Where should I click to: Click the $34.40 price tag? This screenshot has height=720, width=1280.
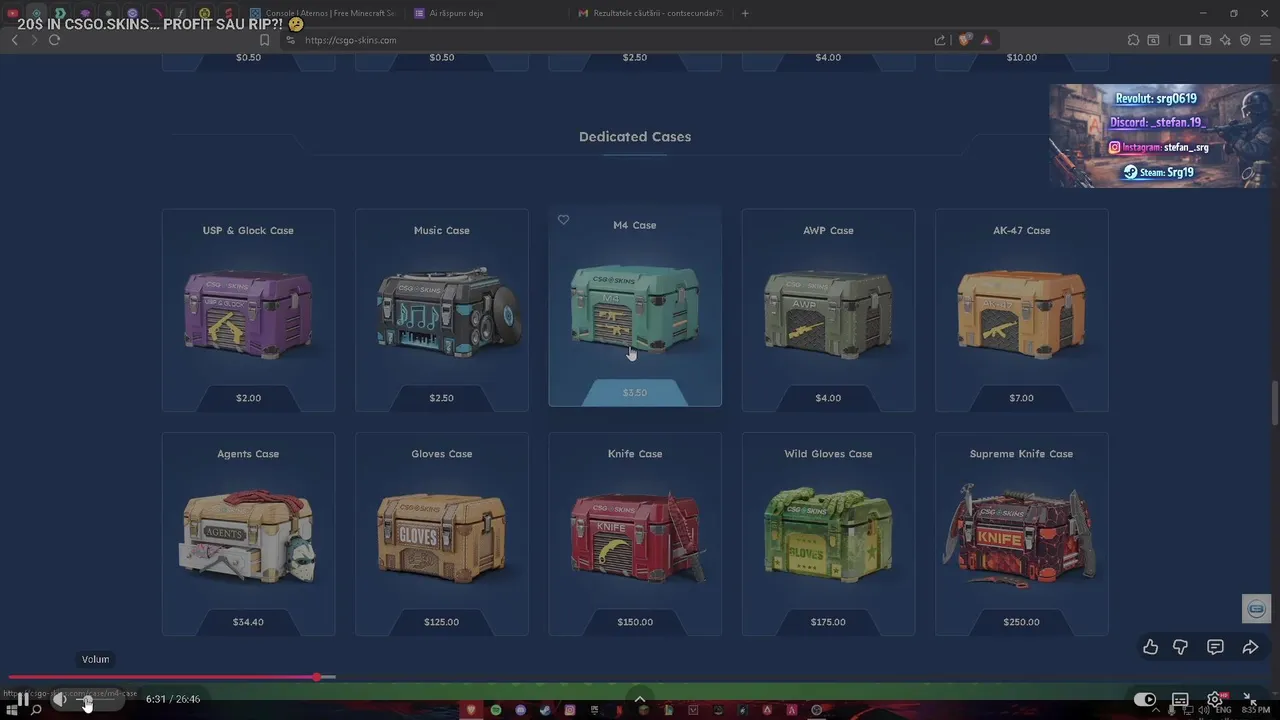248,622
